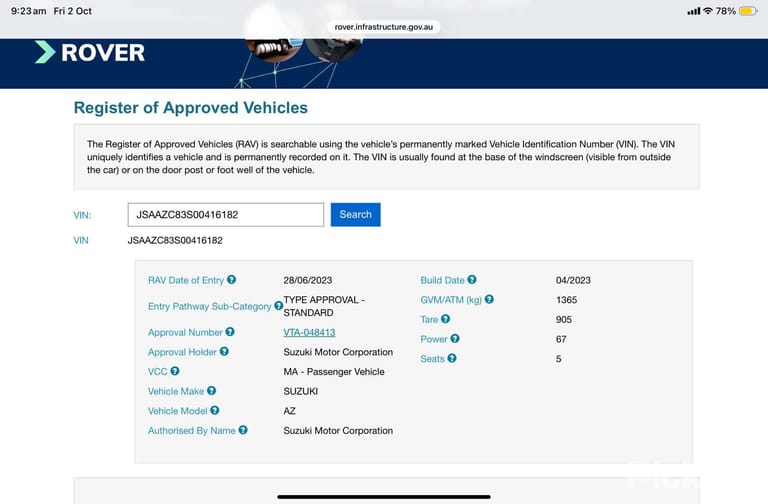The image size is (768, 504).
Task: Click the help icon beside Tare
Action: tap(445, 319)
